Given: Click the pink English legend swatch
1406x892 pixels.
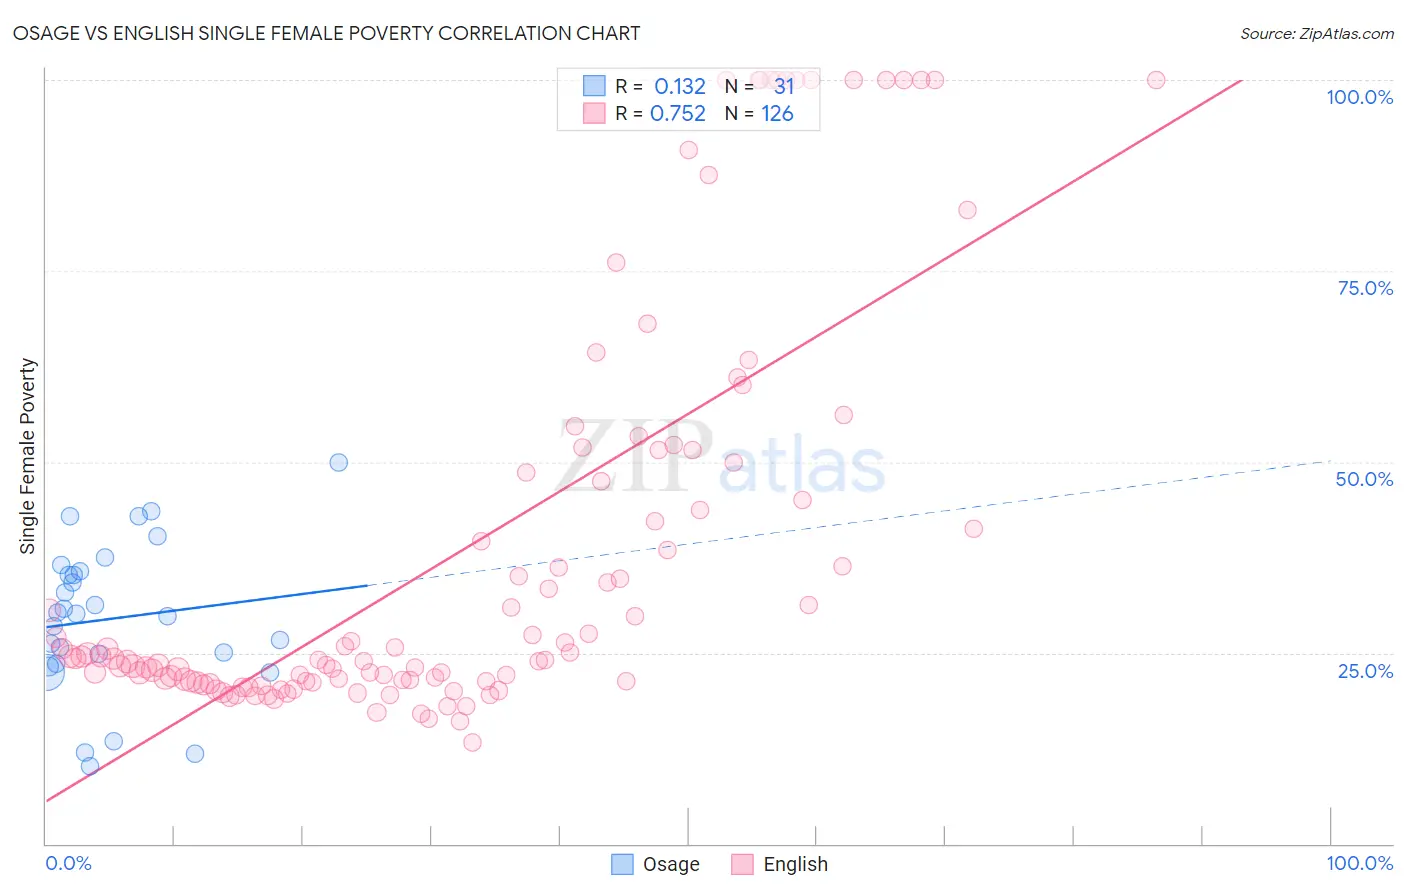Looking at the screenshot, I should point(742,864).
